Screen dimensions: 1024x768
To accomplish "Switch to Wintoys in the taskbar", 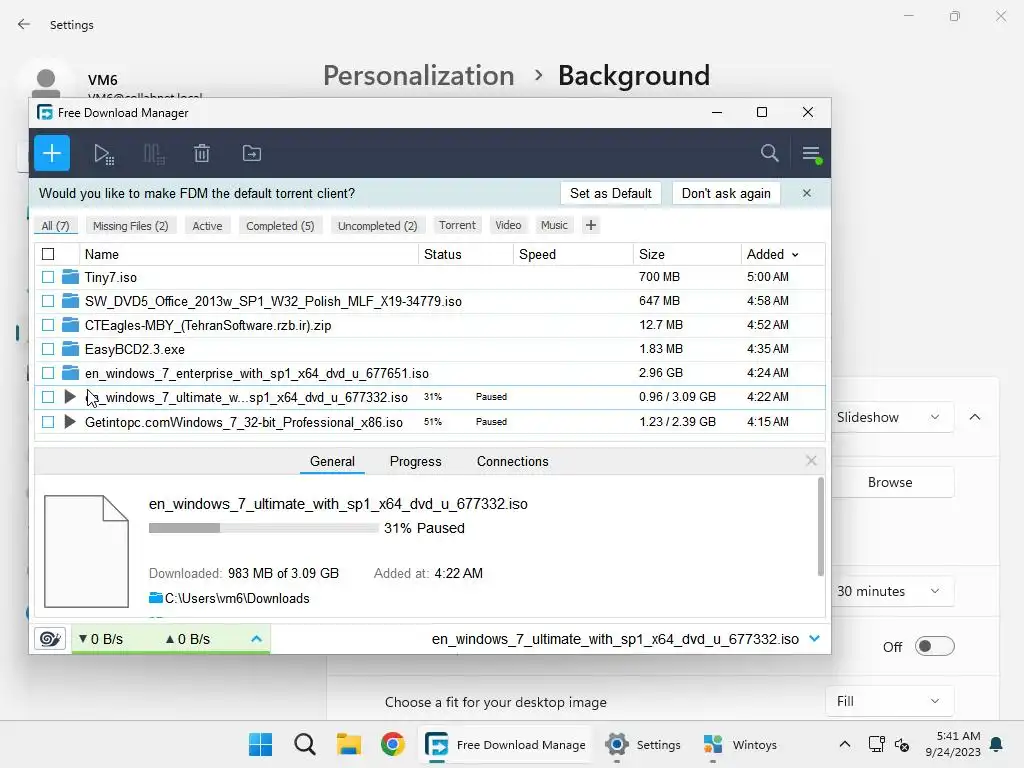I will (740, 744).
